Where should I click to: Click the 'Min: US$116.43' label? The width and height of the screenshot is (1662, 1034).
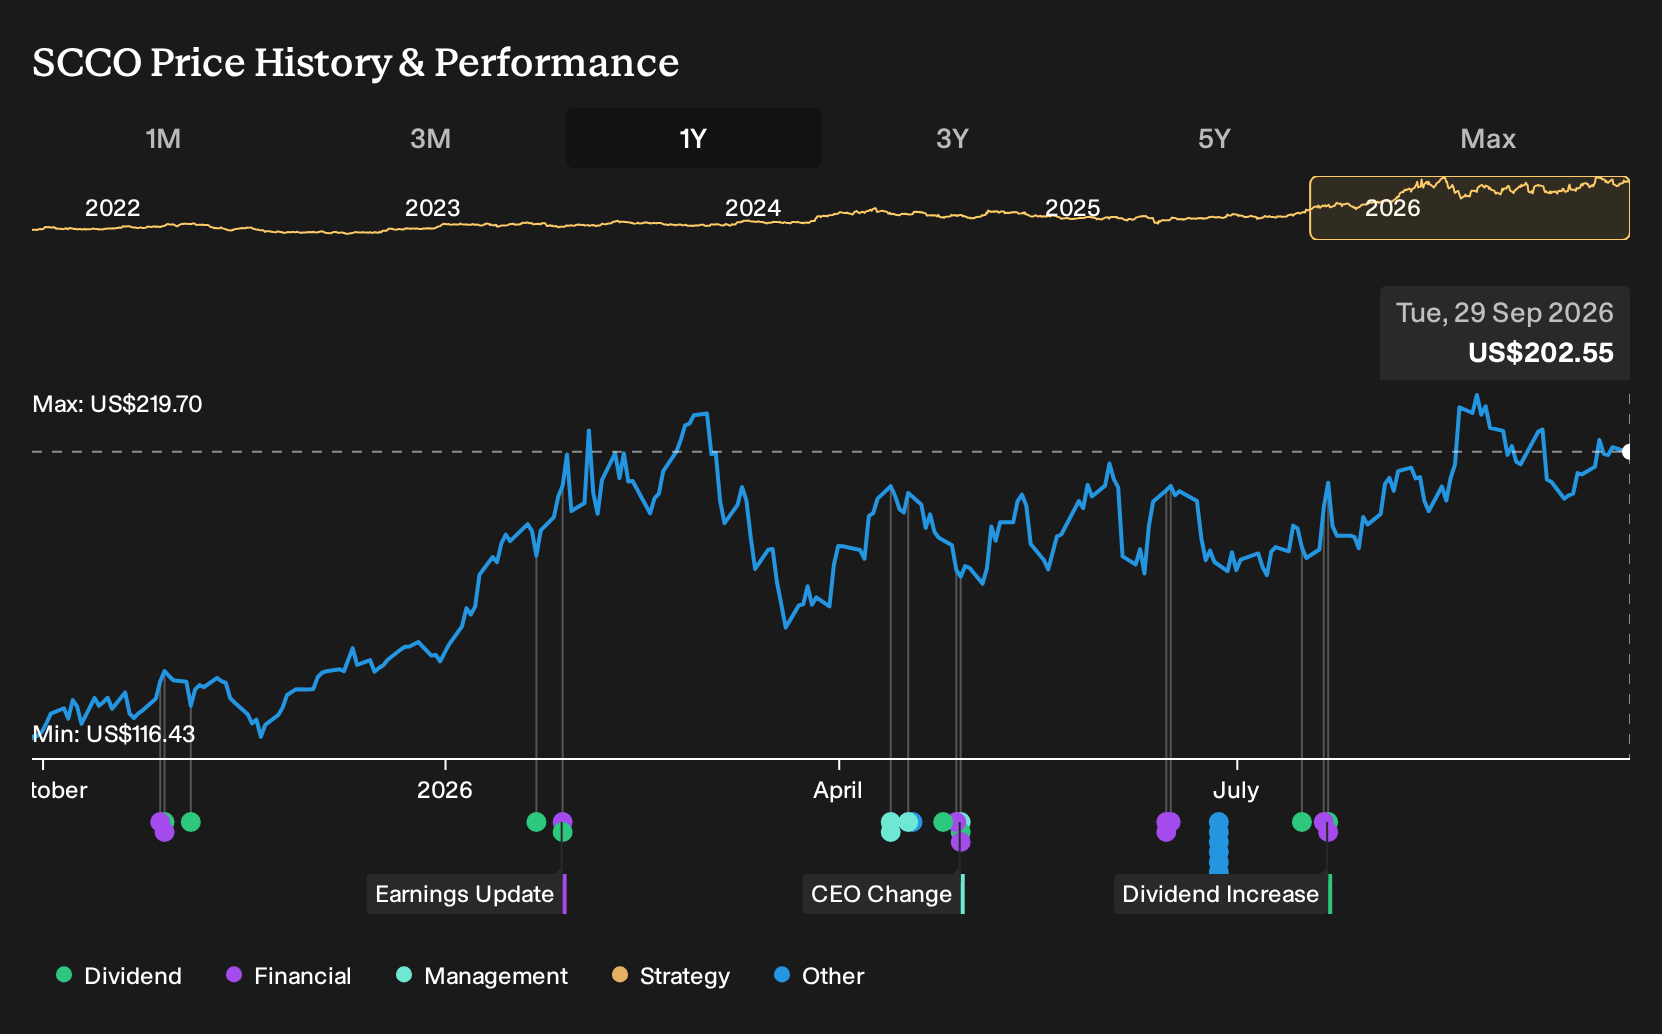pos(114,734)
